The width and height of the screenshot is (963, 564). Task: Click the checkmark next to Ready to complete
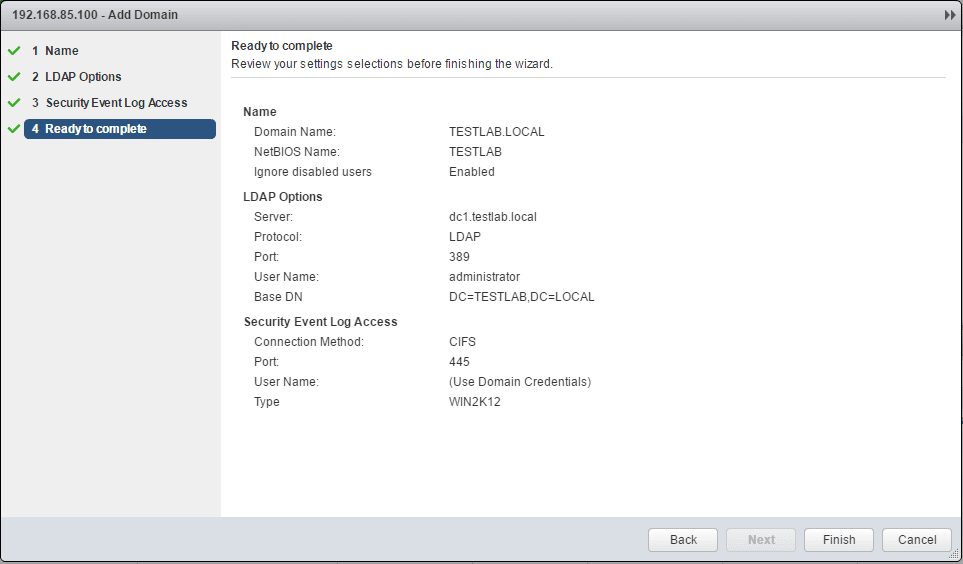click(x=13, y=129)
